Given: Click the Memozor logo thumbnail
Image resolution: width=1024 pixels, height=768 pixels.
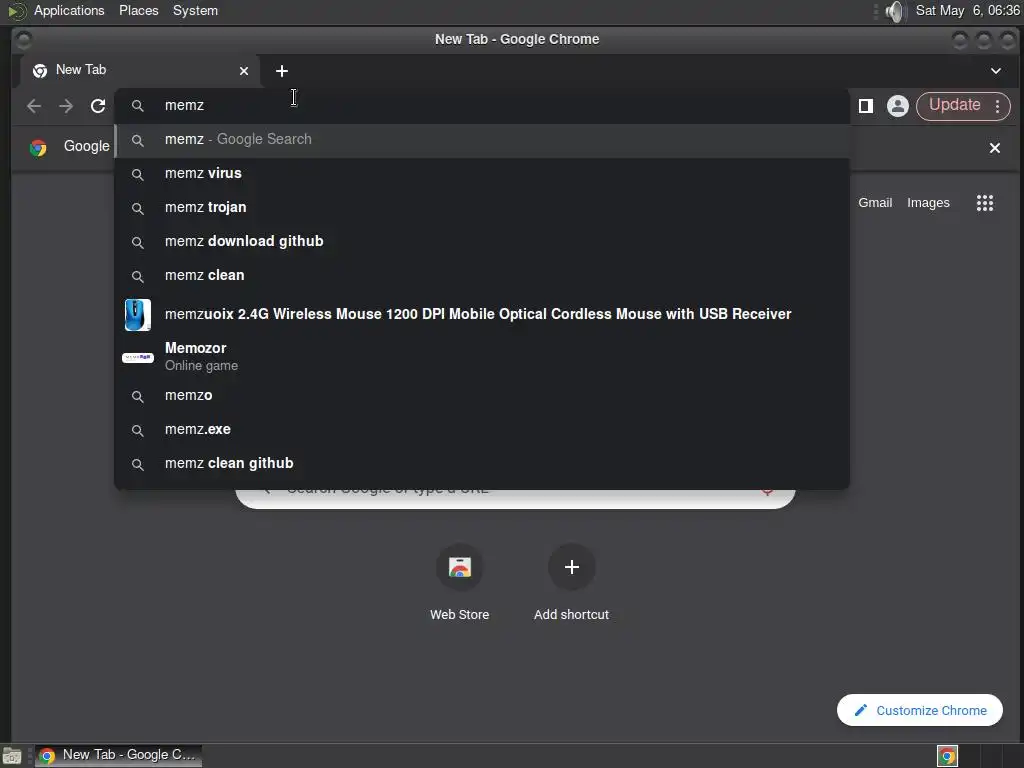Looking at the screenshot, I should pyautogui.click(x=138, y=357).
